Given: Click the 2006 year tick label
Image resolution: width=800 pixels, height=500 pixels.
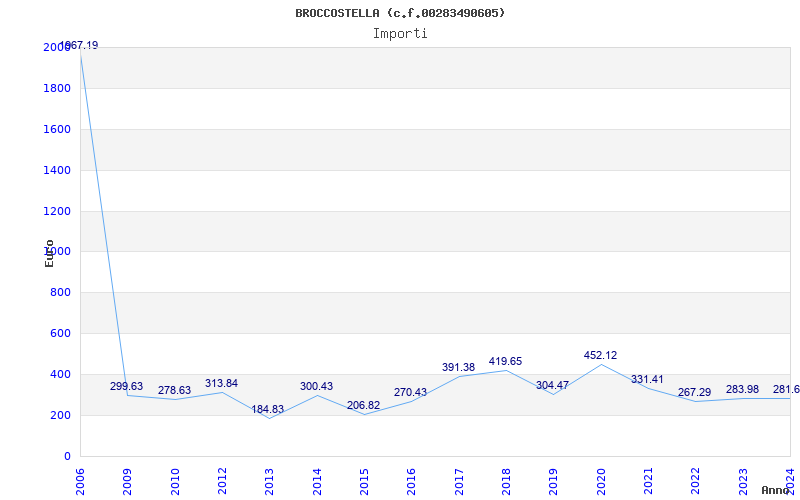Looking at the screenshot, I should [80, 482].
